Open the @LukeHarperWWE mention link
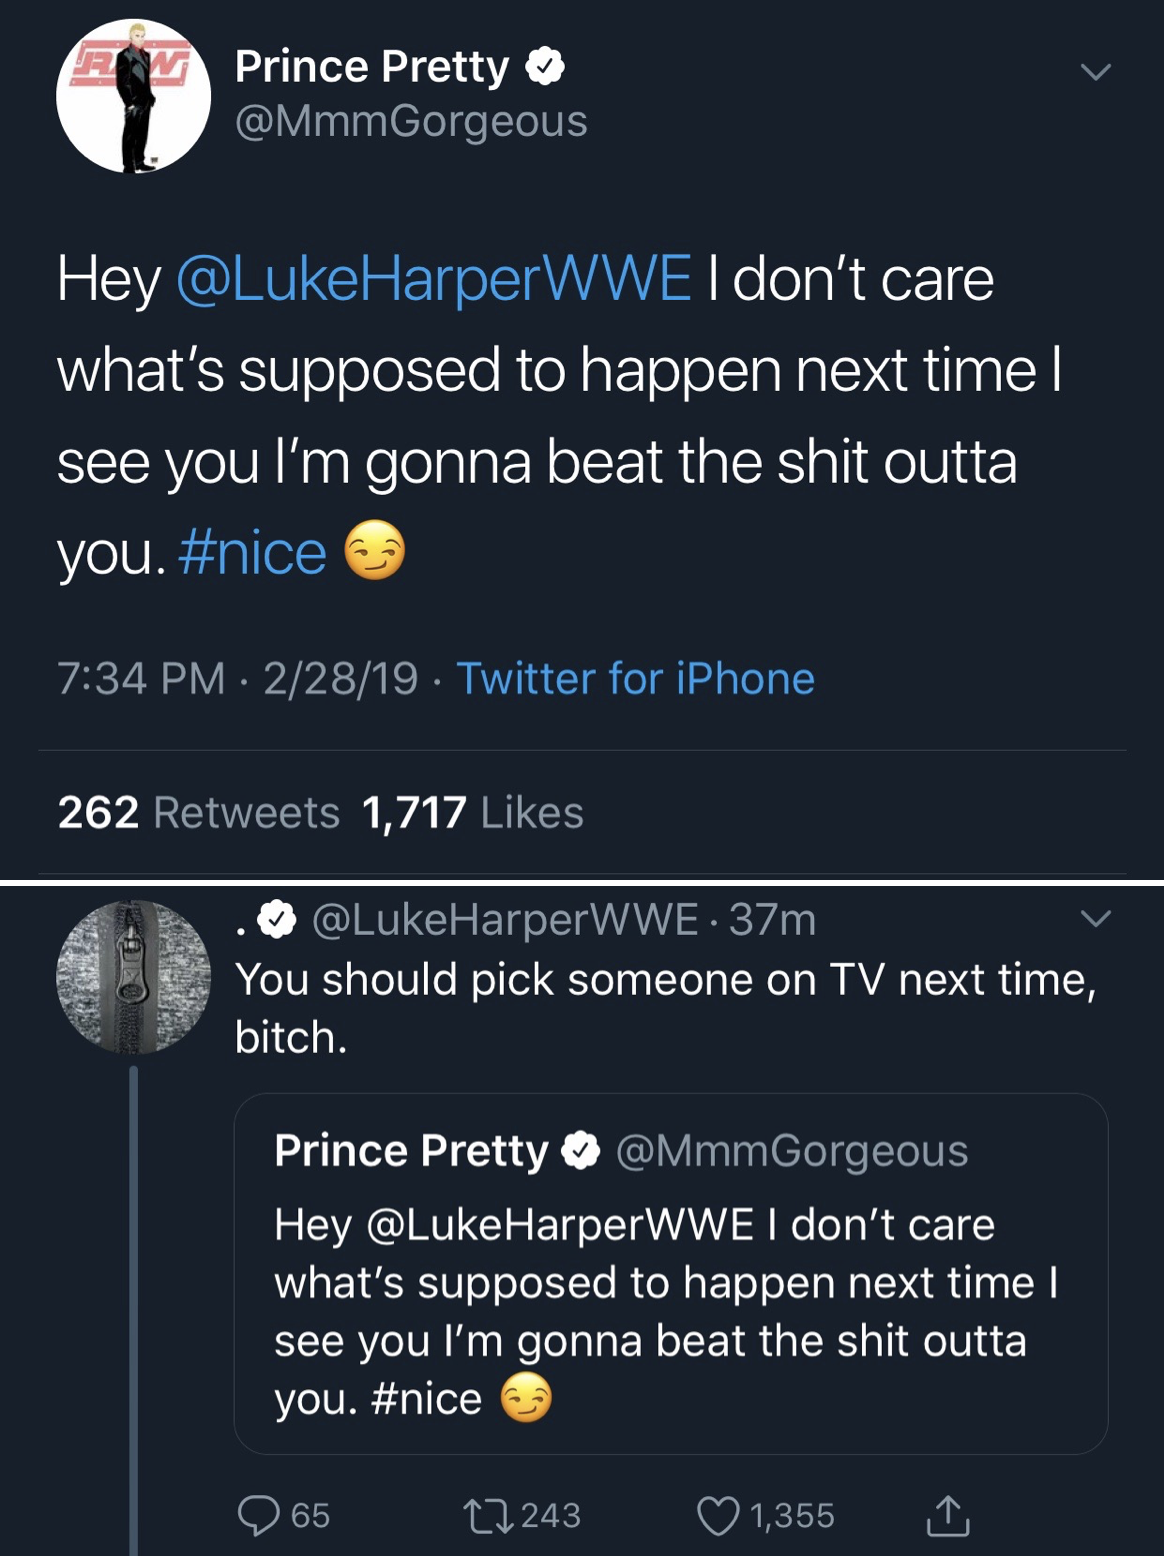Image resolution: width=1164 pixels, height=1556 pixels. 434,278
